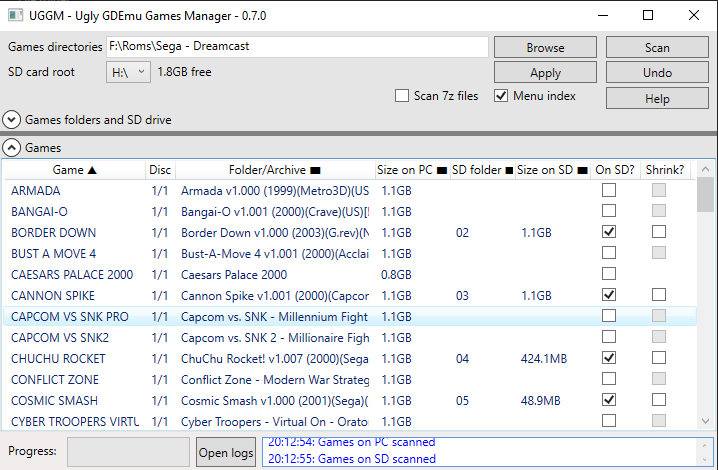Toggle filter square on Folder/Archive header
Image resolution: width=718 pixels, height=470 pixels.
[x=315, y=170]
